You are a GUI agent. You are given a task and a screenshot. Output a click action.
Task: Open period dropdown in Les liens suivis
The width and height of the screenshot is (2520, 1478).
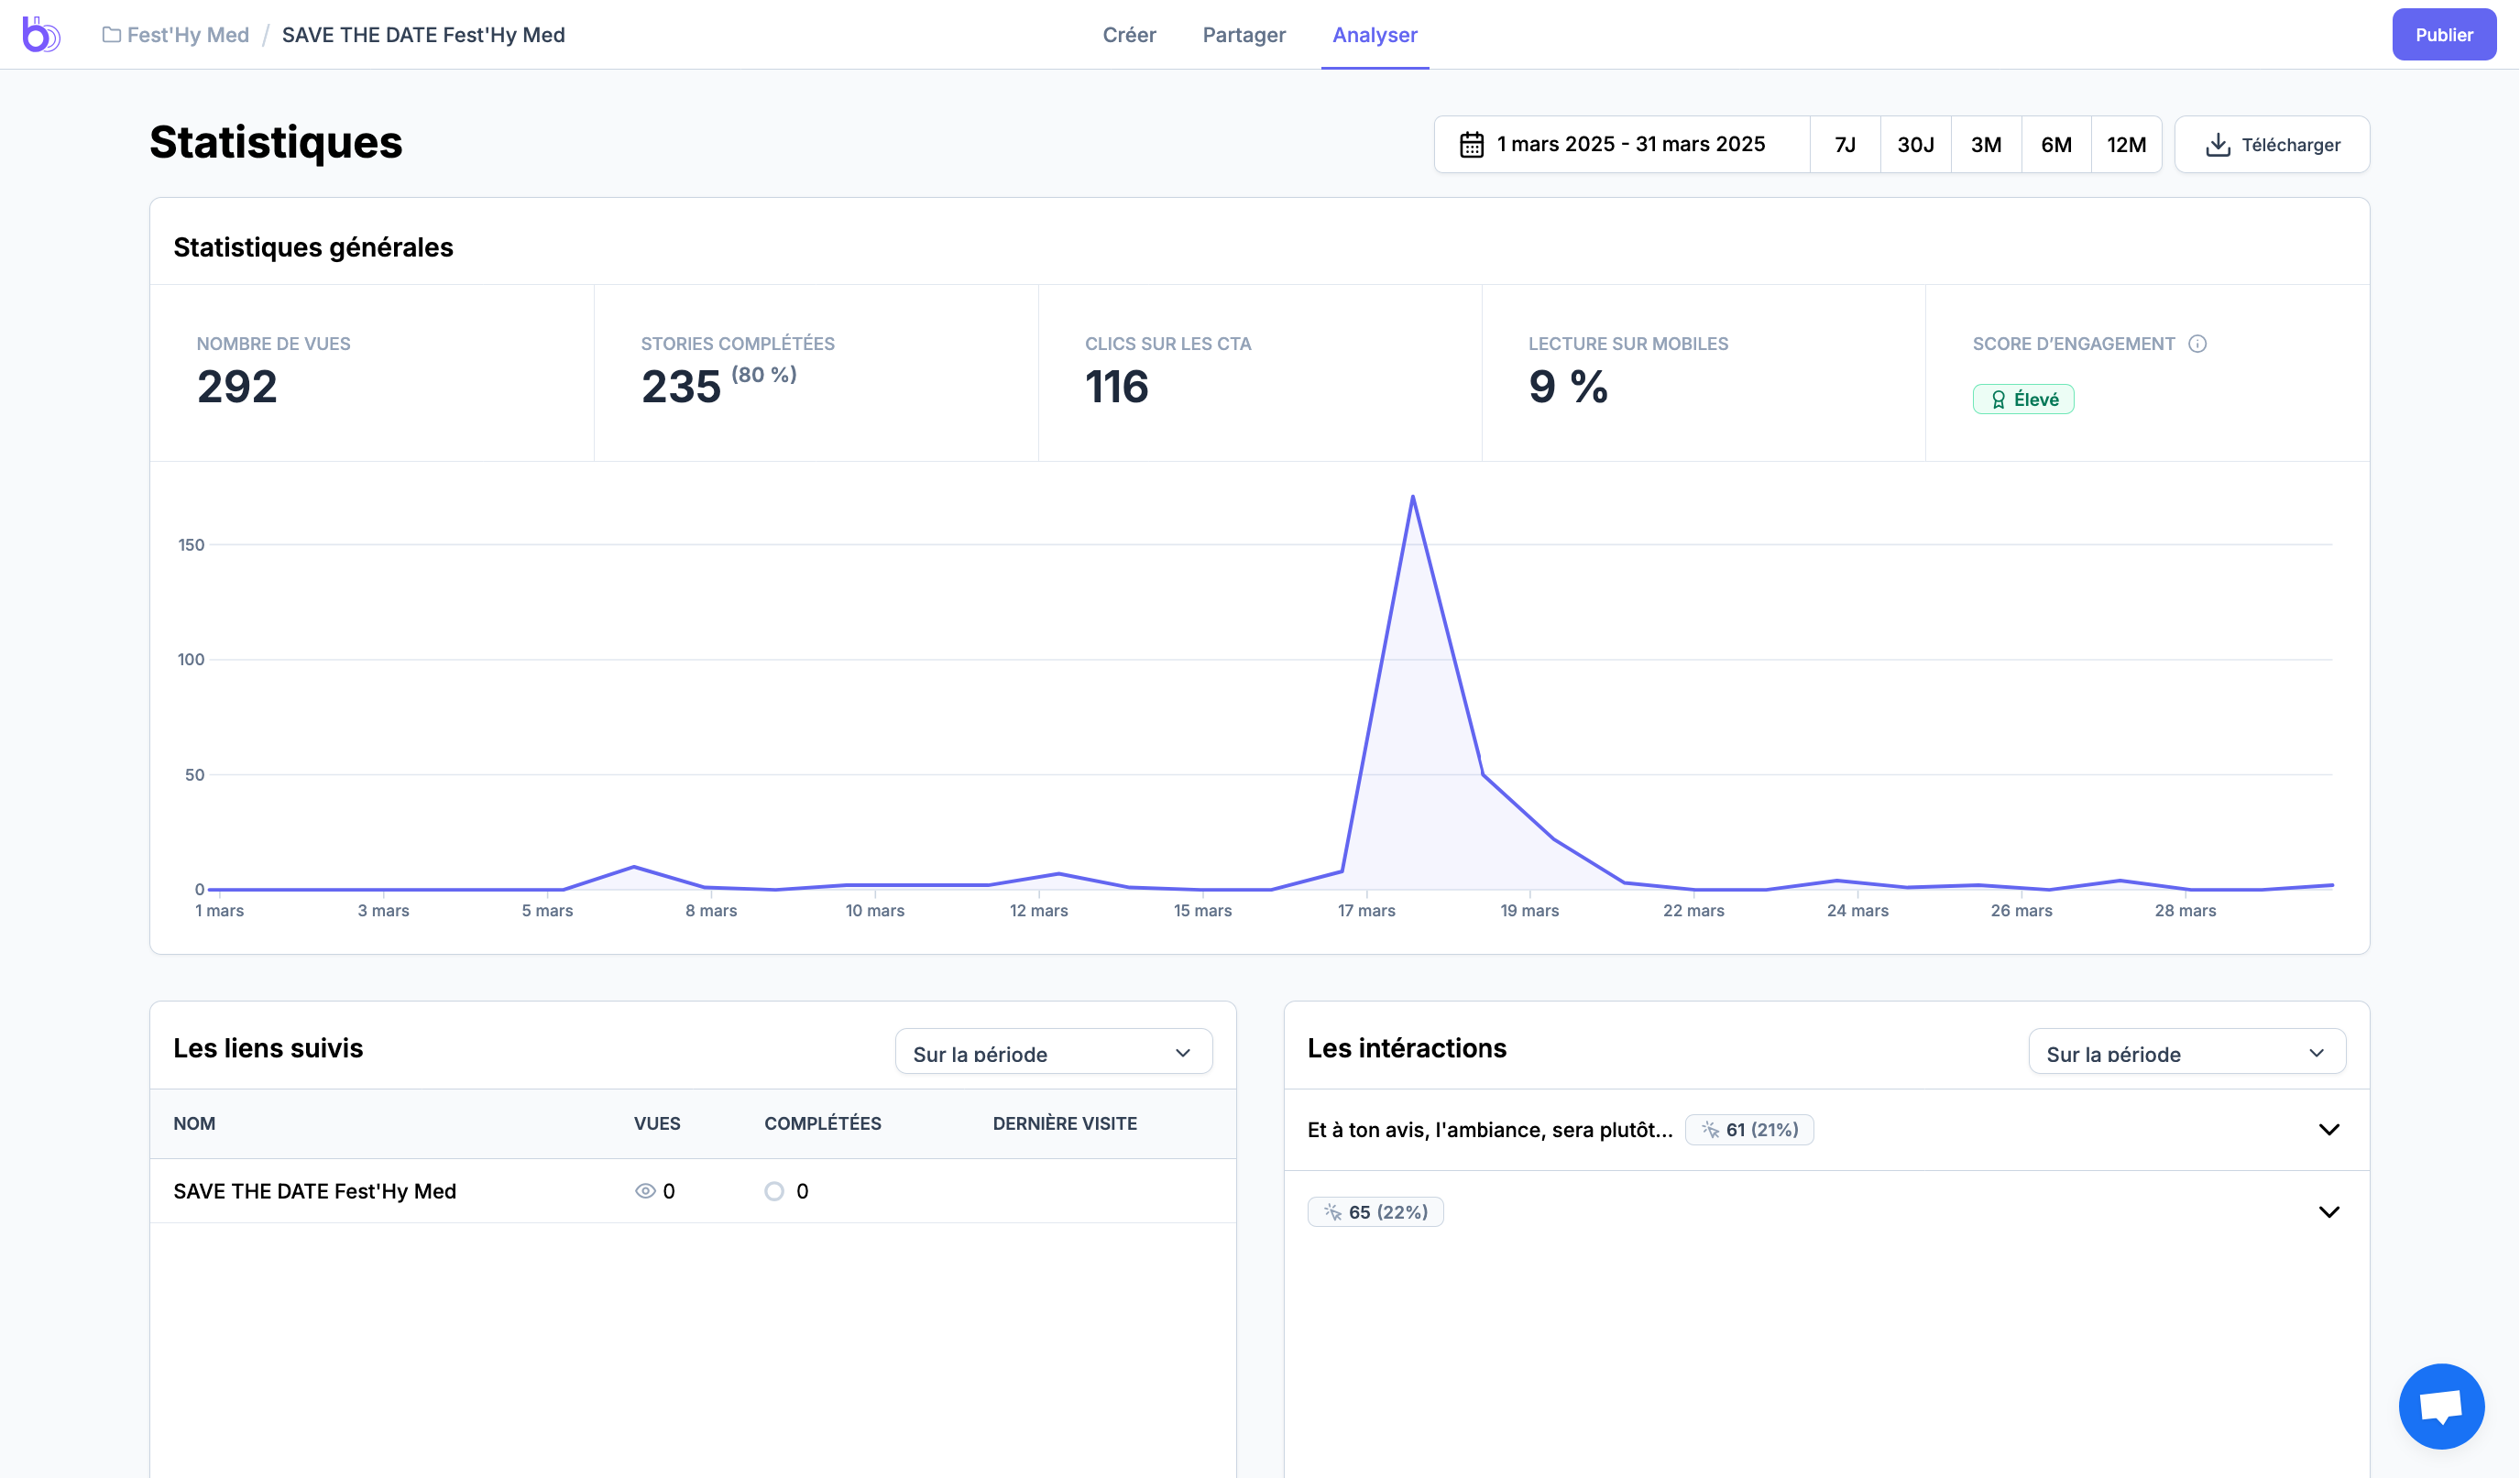pos(1053,1052)
